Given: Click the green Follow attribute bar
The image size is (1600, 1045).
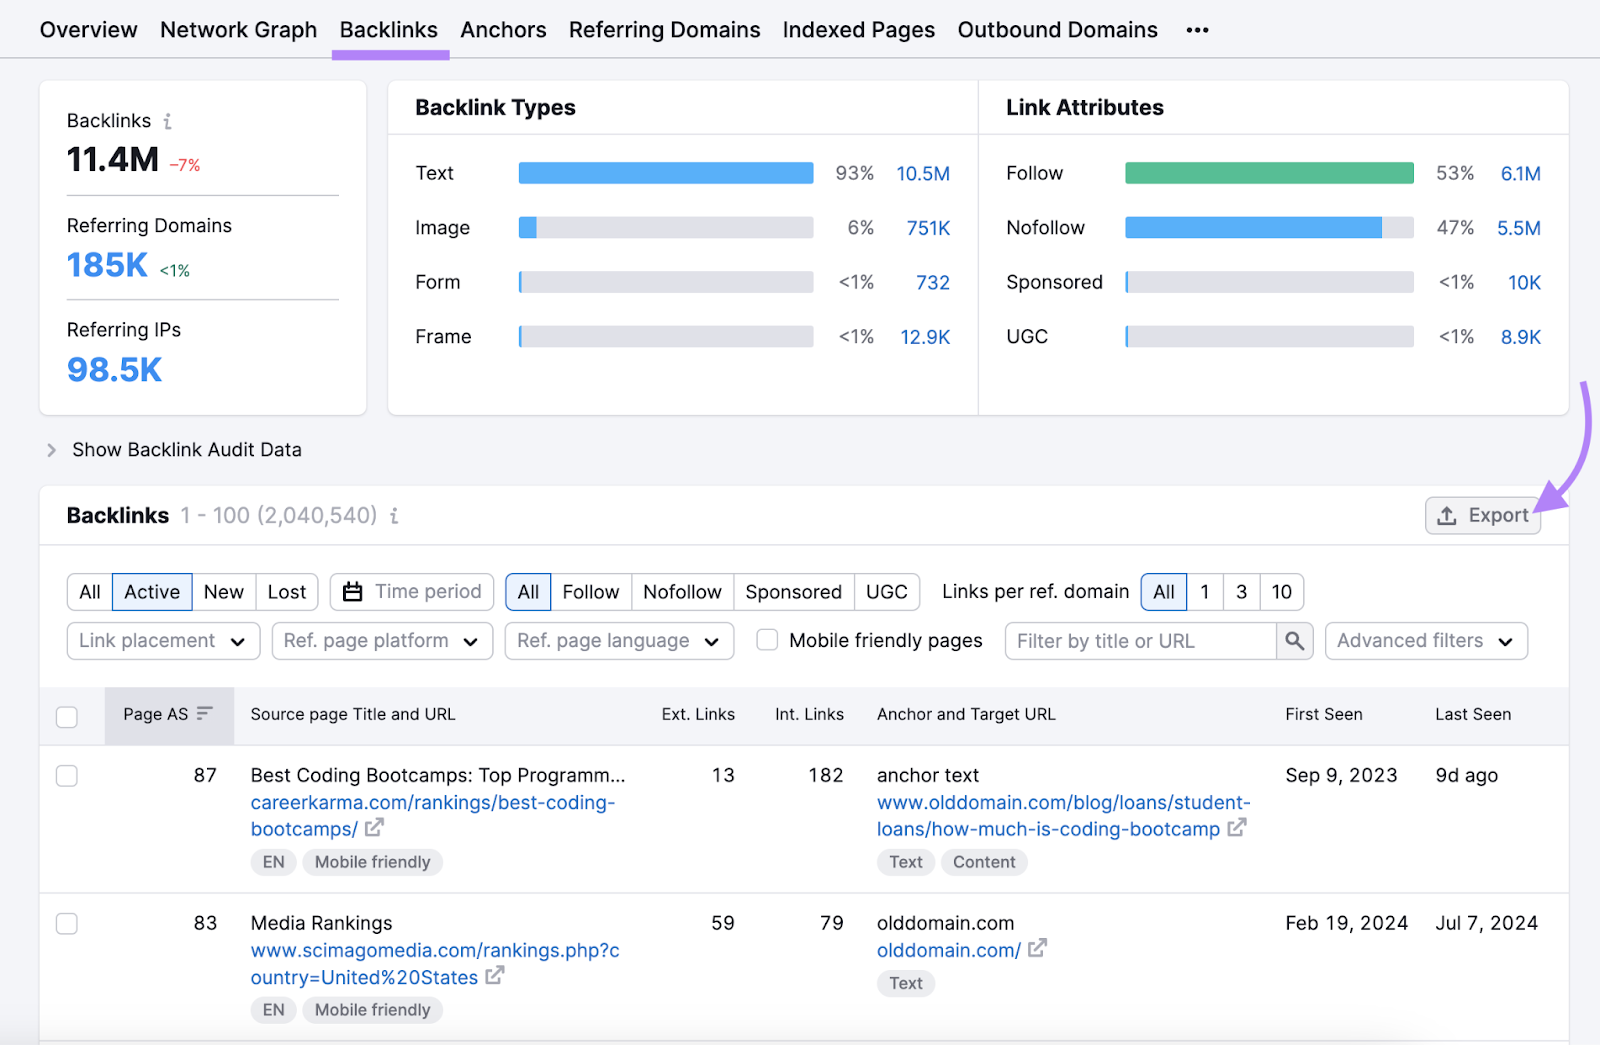Looking at the screenshot, I should (x=1268, y=172).
